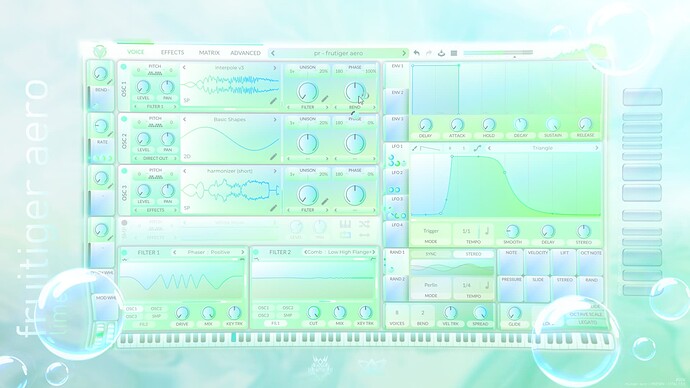The width and height of the screenshot is (690, 388).
Task: Toggle FIL1 input on Filter 2
Action: coord(275,323)
